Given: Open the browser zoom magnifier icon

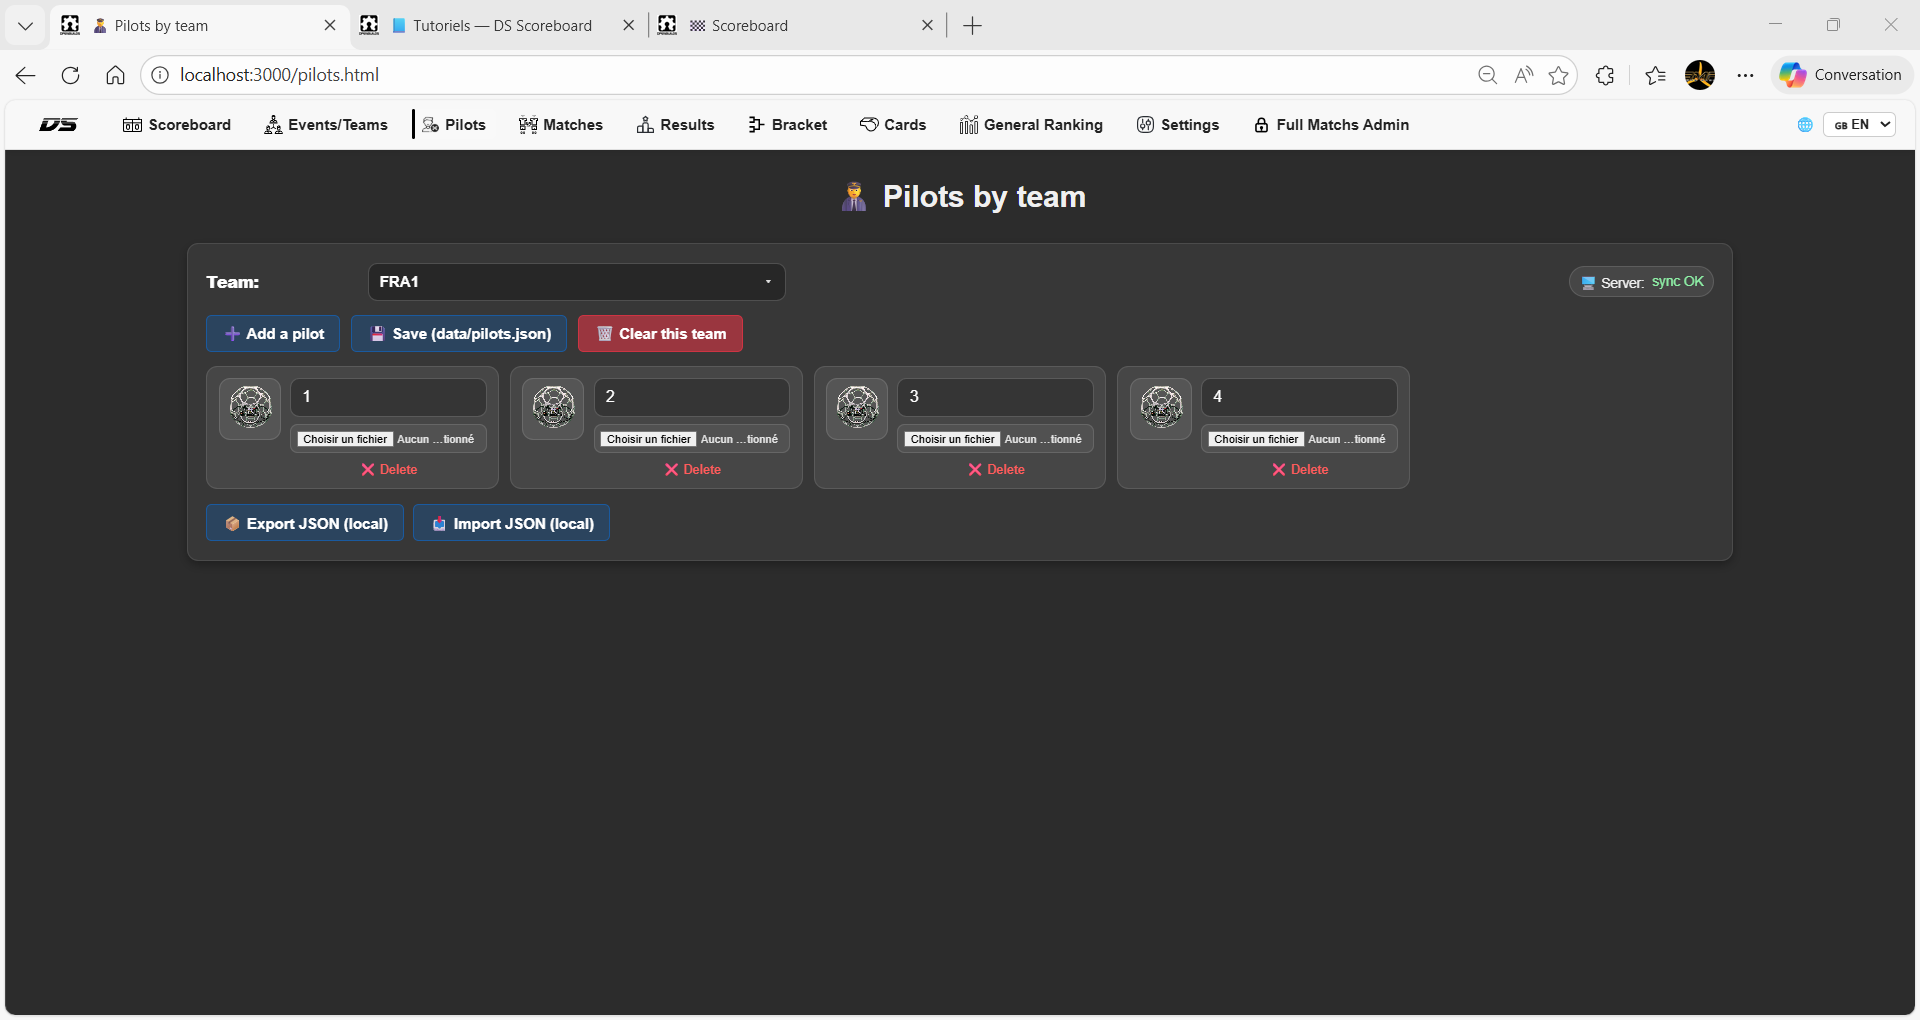Looking at the screenshot, I should click(1487, 75).
